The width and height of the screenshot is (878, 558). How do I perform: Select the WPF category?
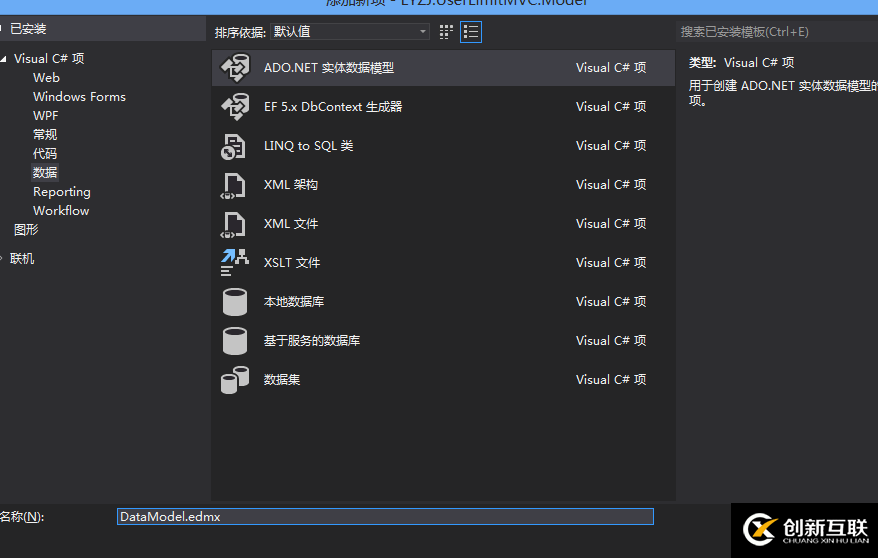coord(46,116)
